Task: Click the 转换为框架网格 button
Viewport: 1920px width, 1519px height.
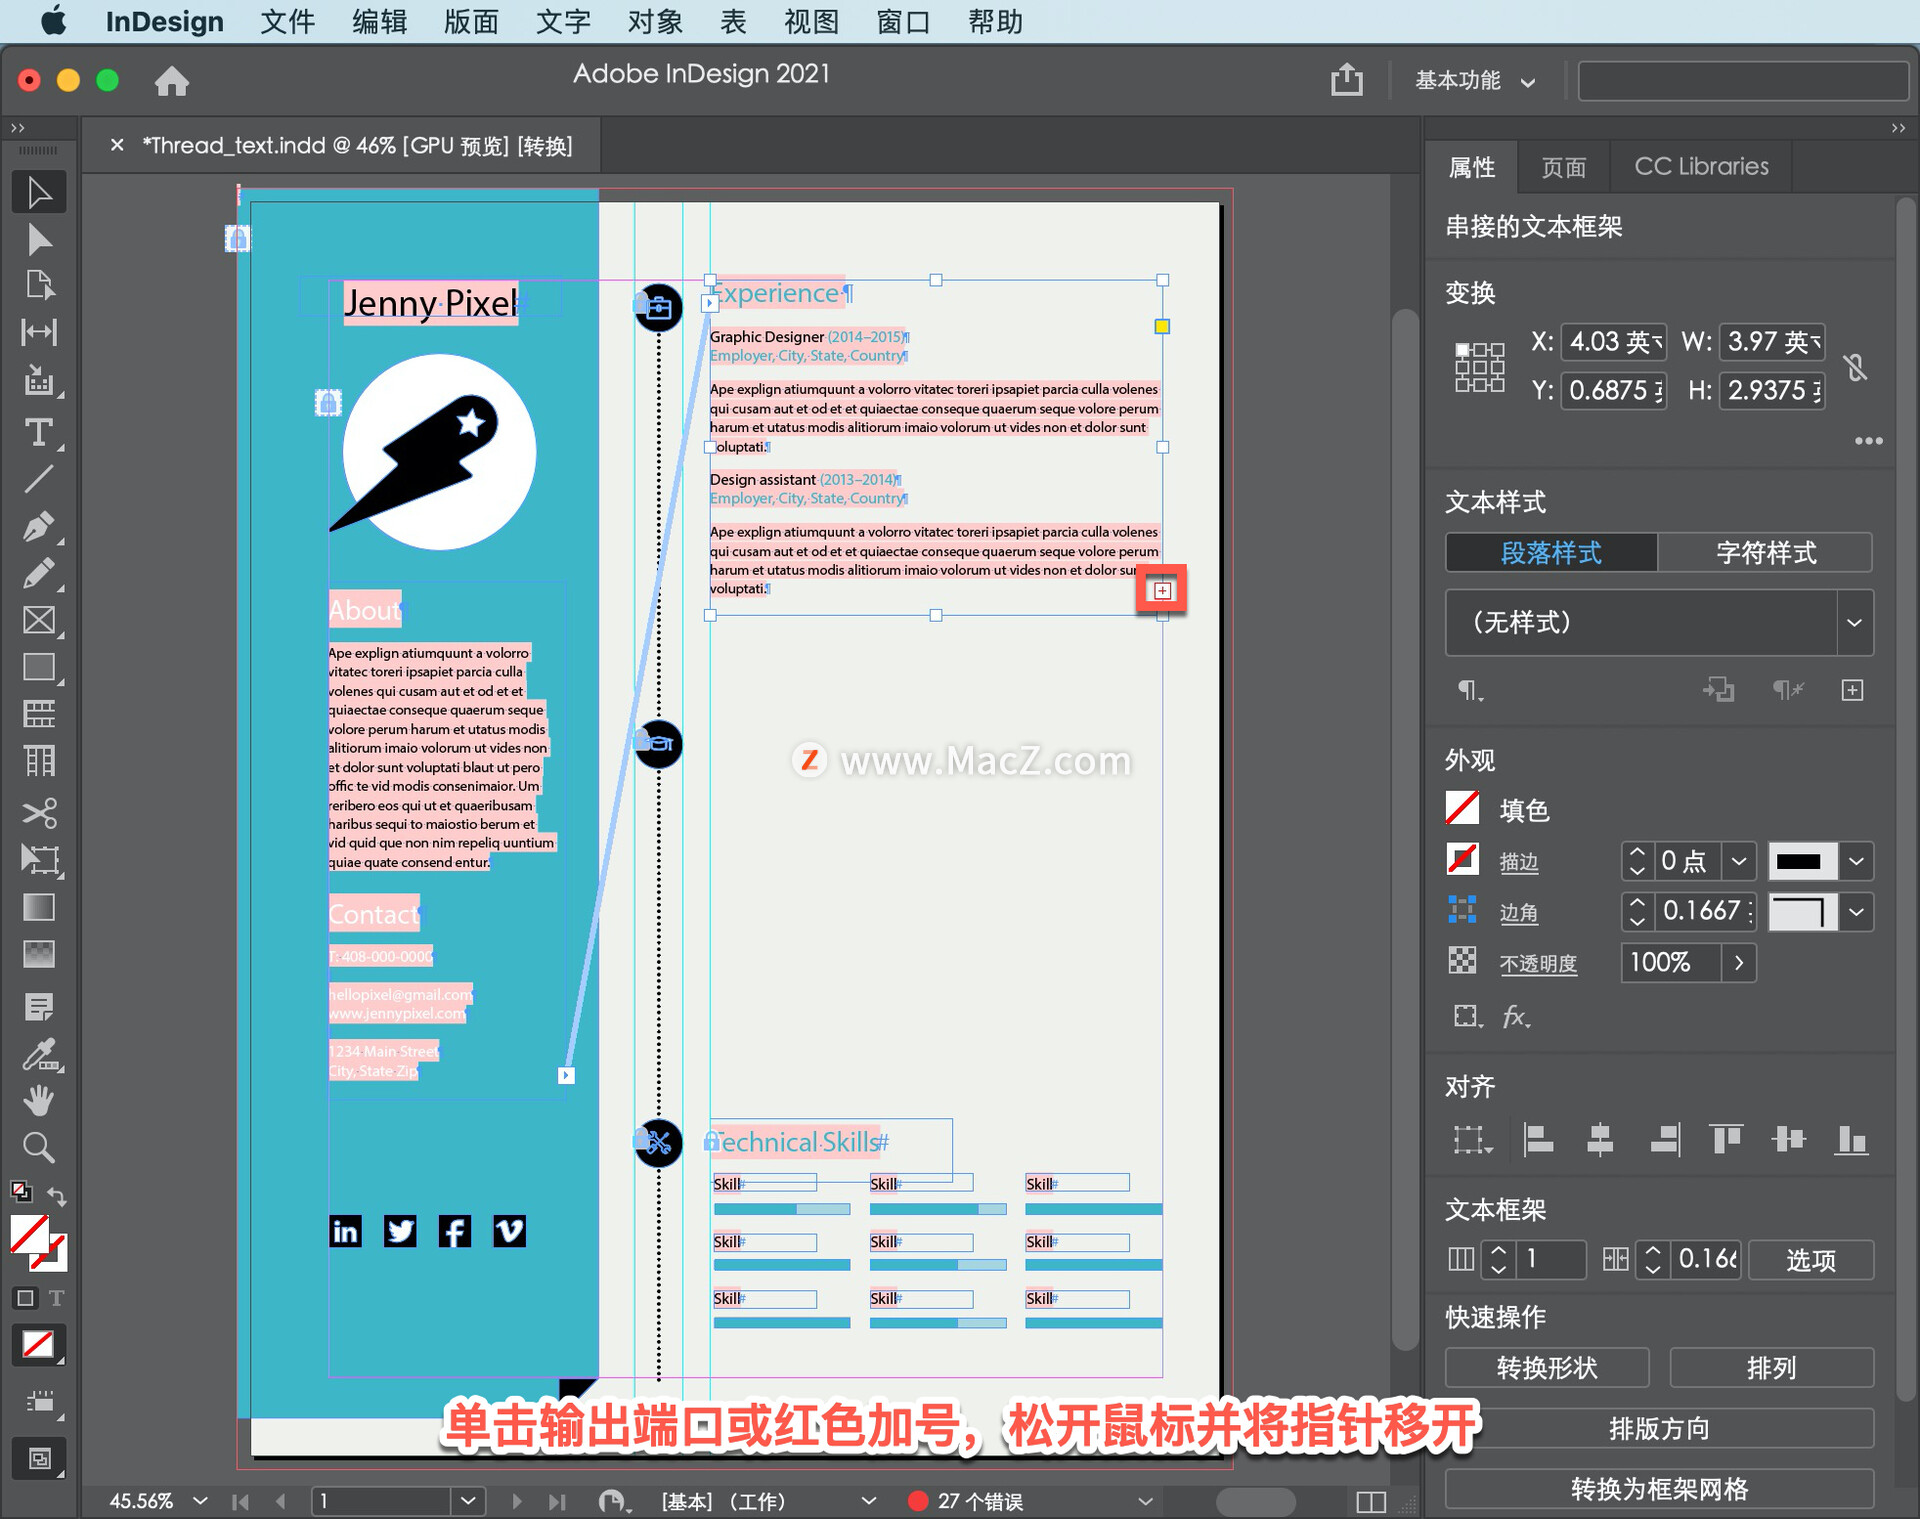Action: click(x=1659, y=1489)
